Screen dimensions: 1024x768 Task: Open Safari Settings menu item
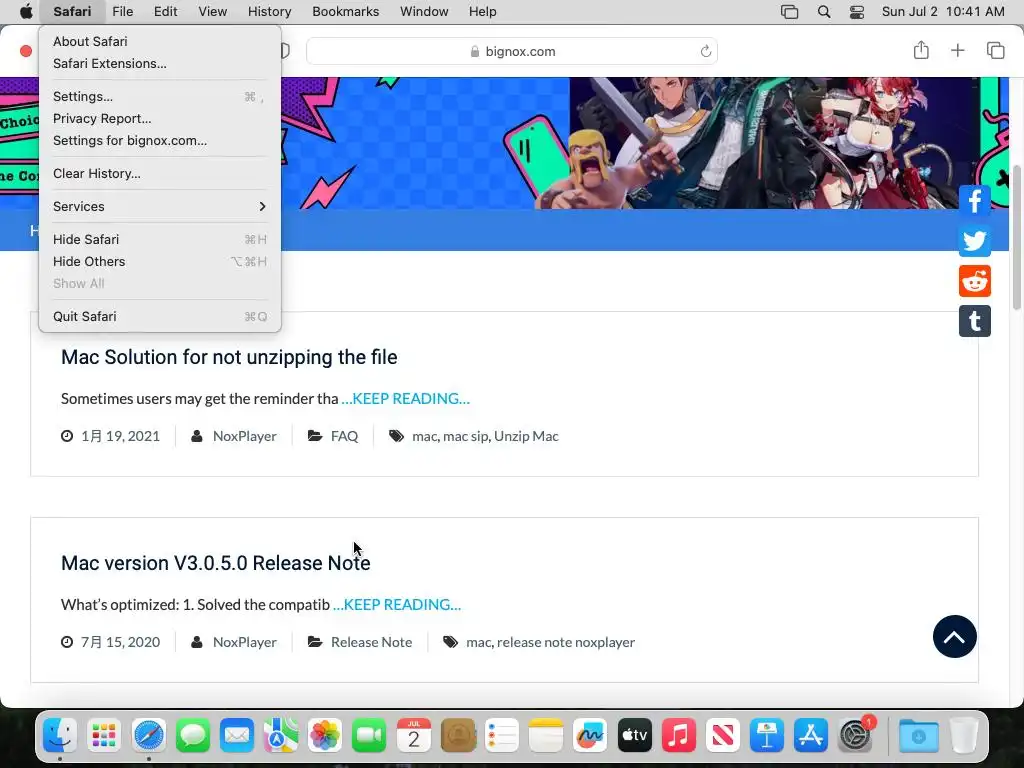160,97
